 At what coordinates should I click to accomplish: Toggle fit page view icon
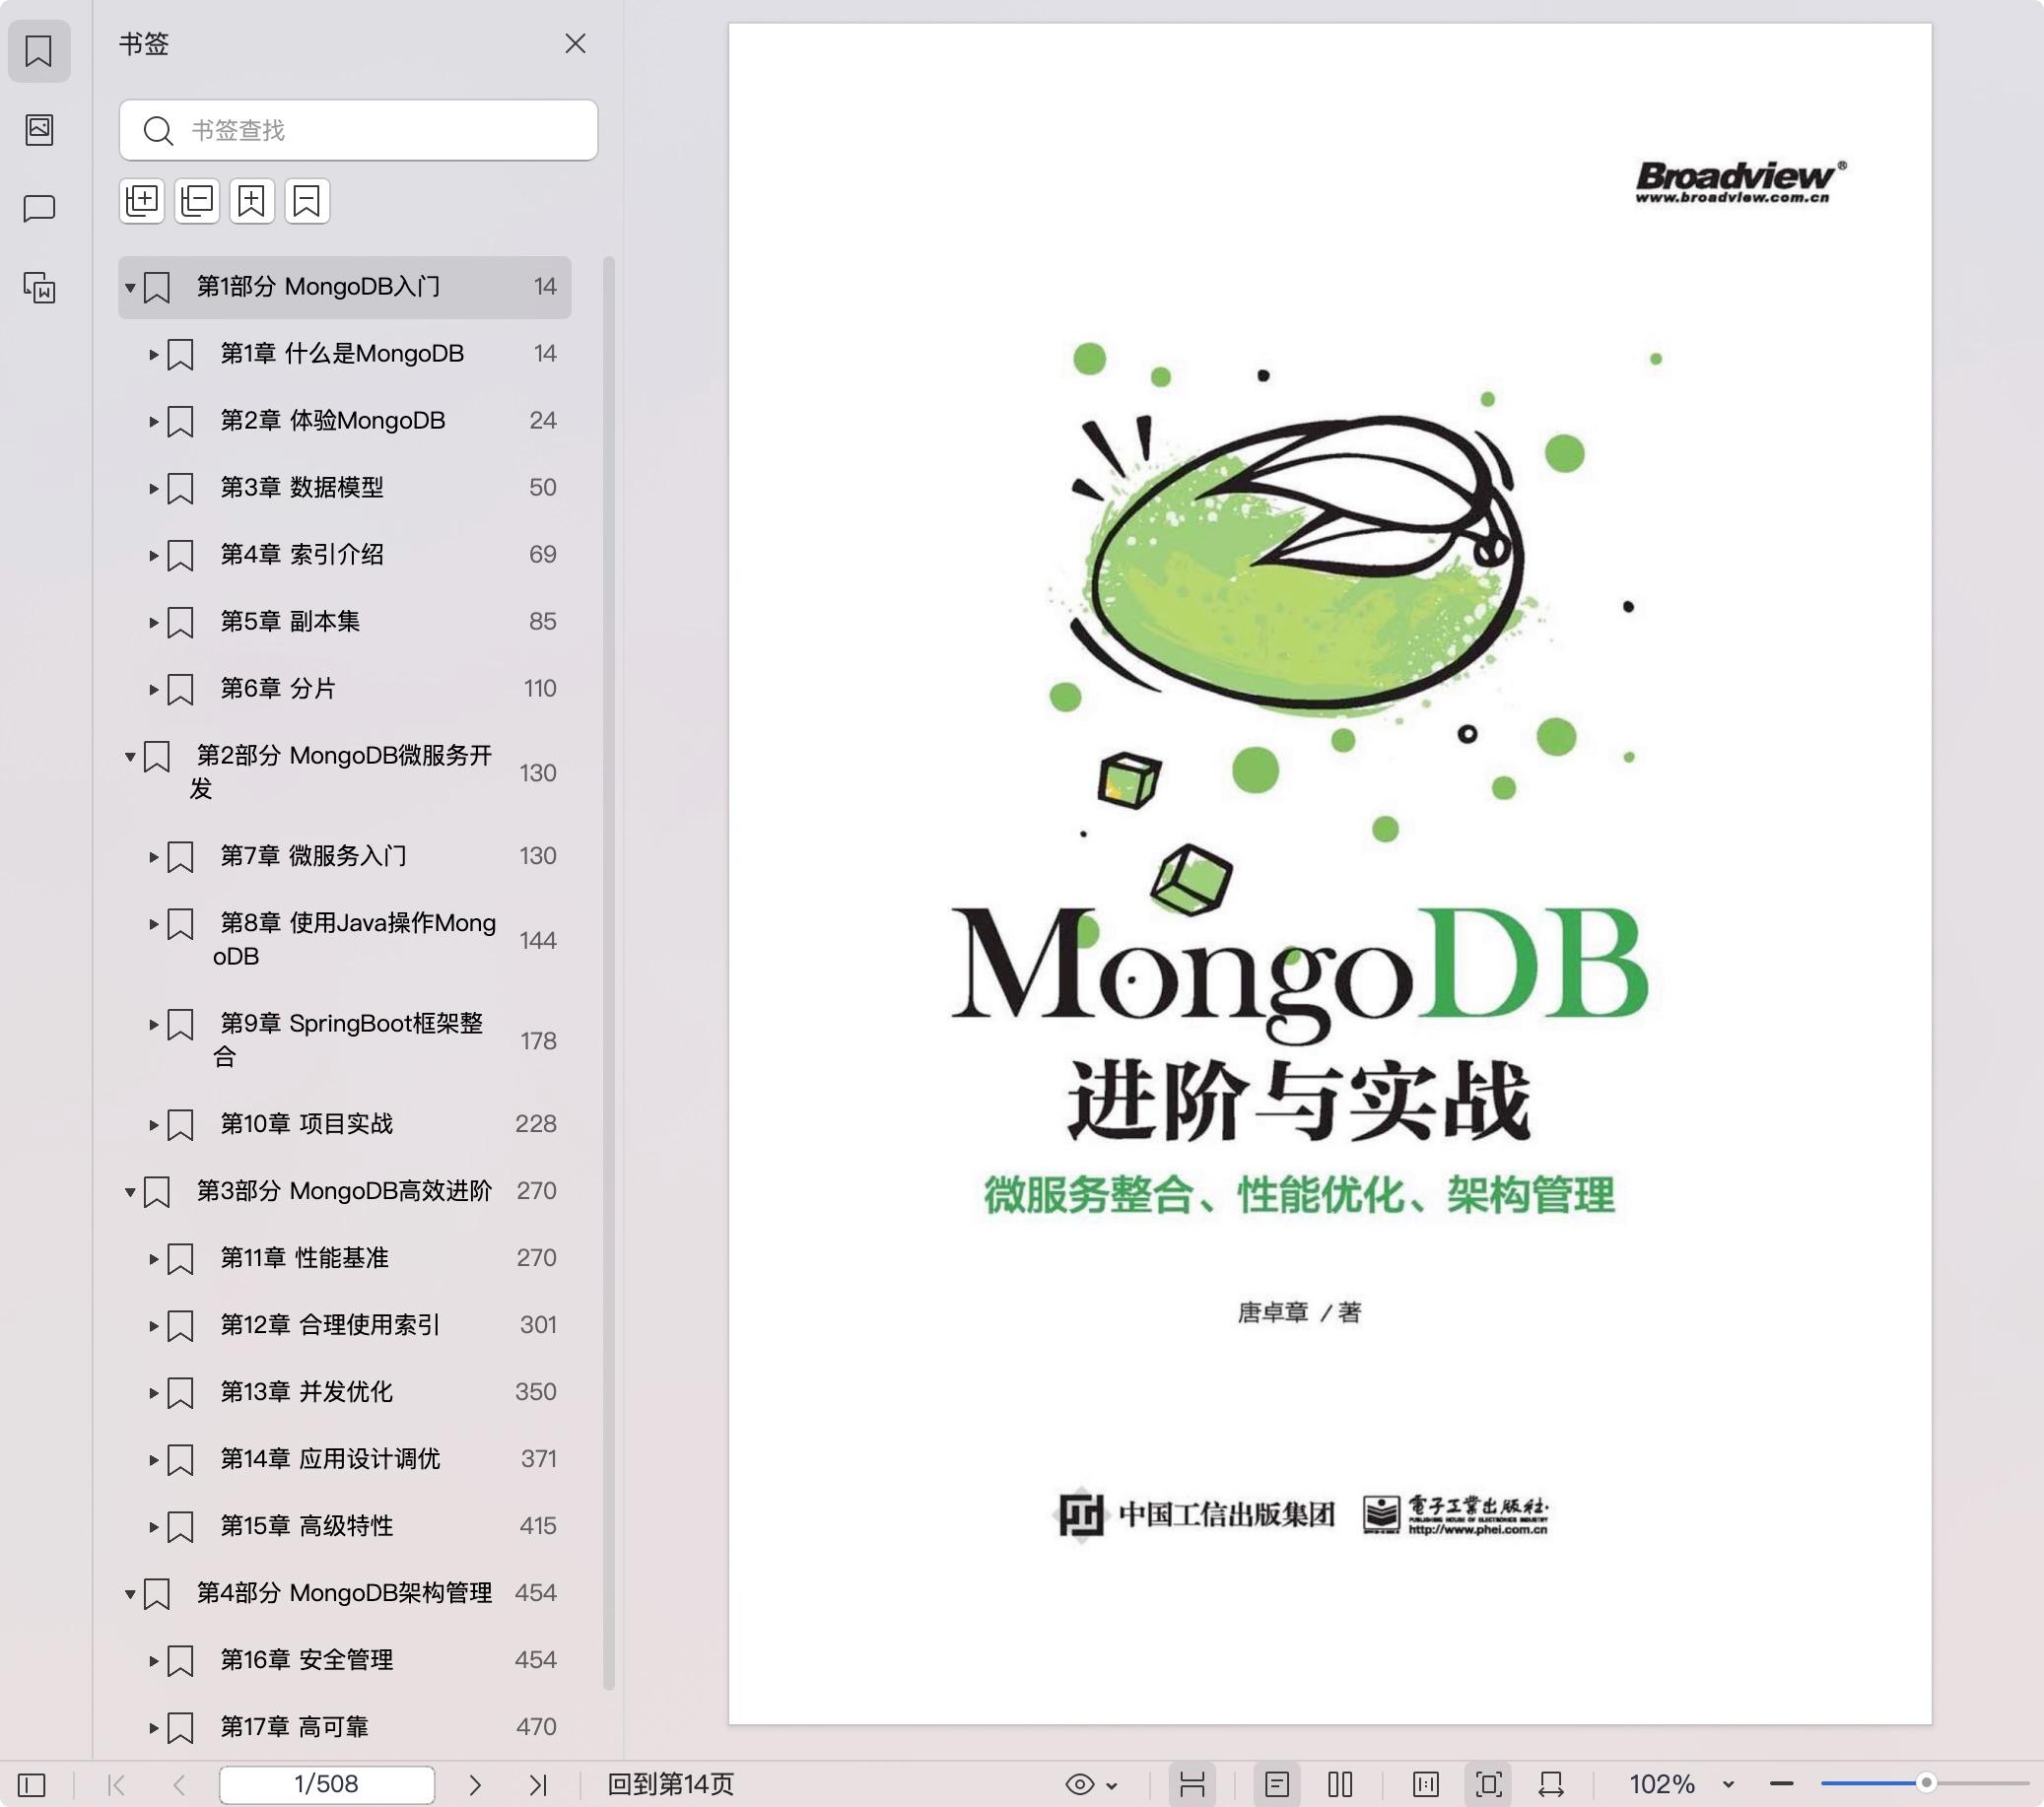tap(1489, 1784)
